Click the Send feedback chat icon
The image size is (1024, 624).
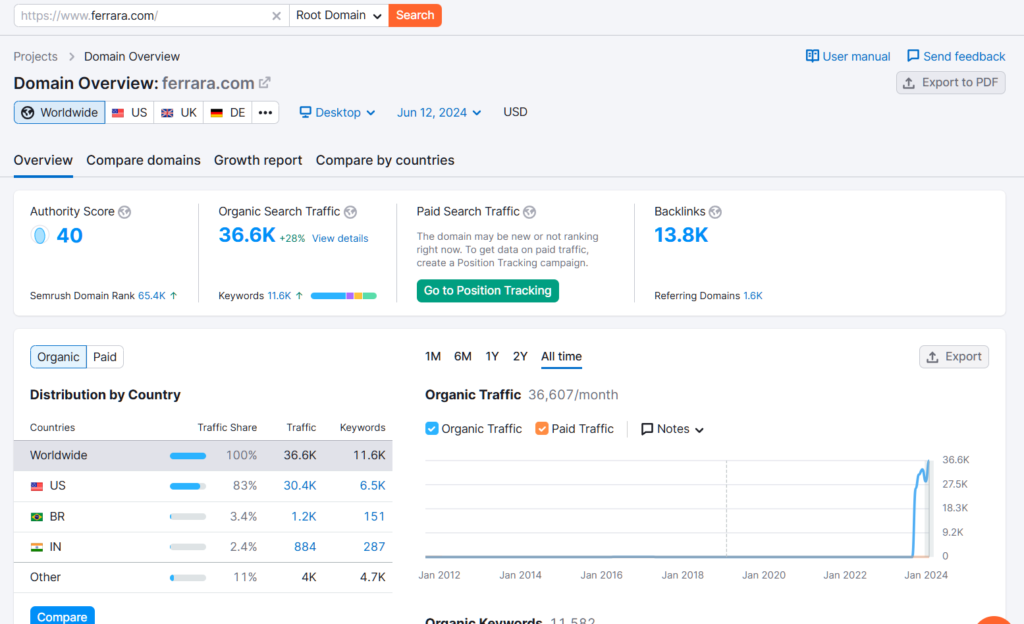(913, 56)
